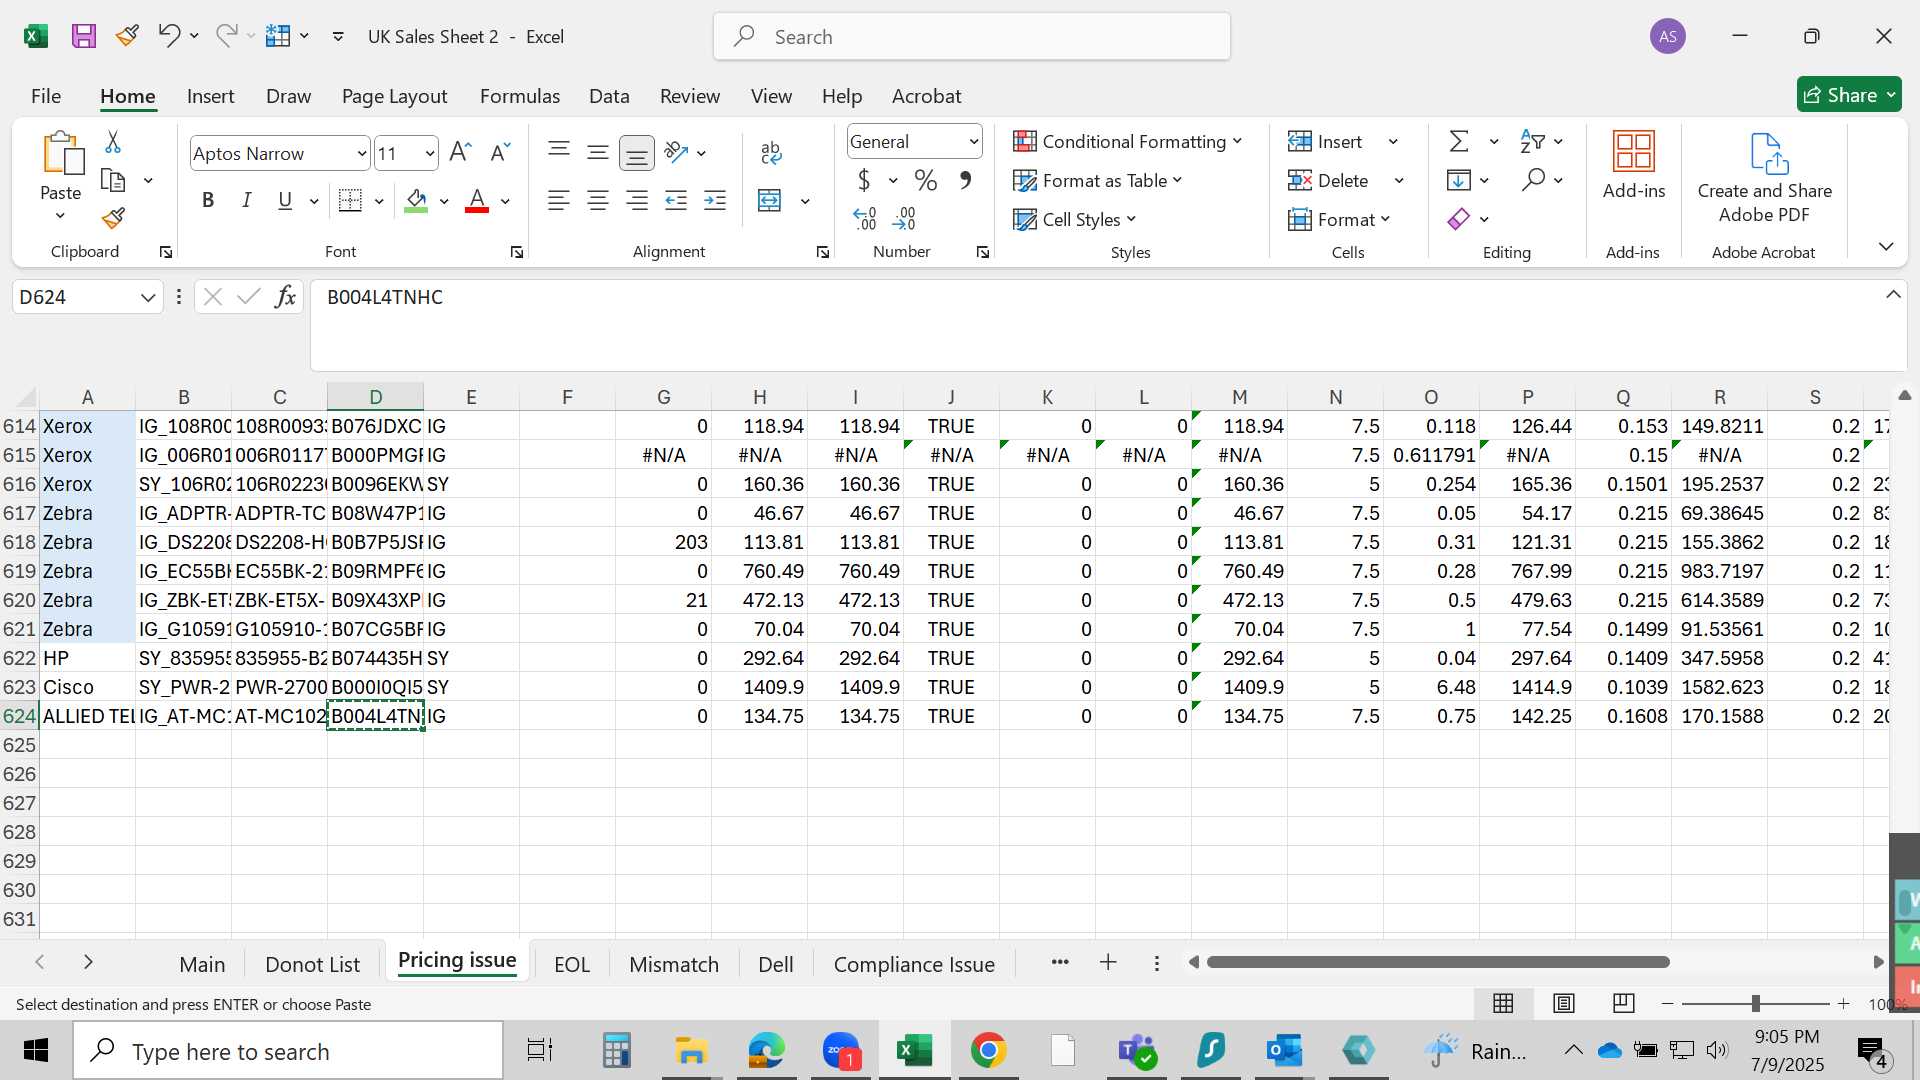
Task: Open the Paste options dropdown arrow
Action: (60, 216)
